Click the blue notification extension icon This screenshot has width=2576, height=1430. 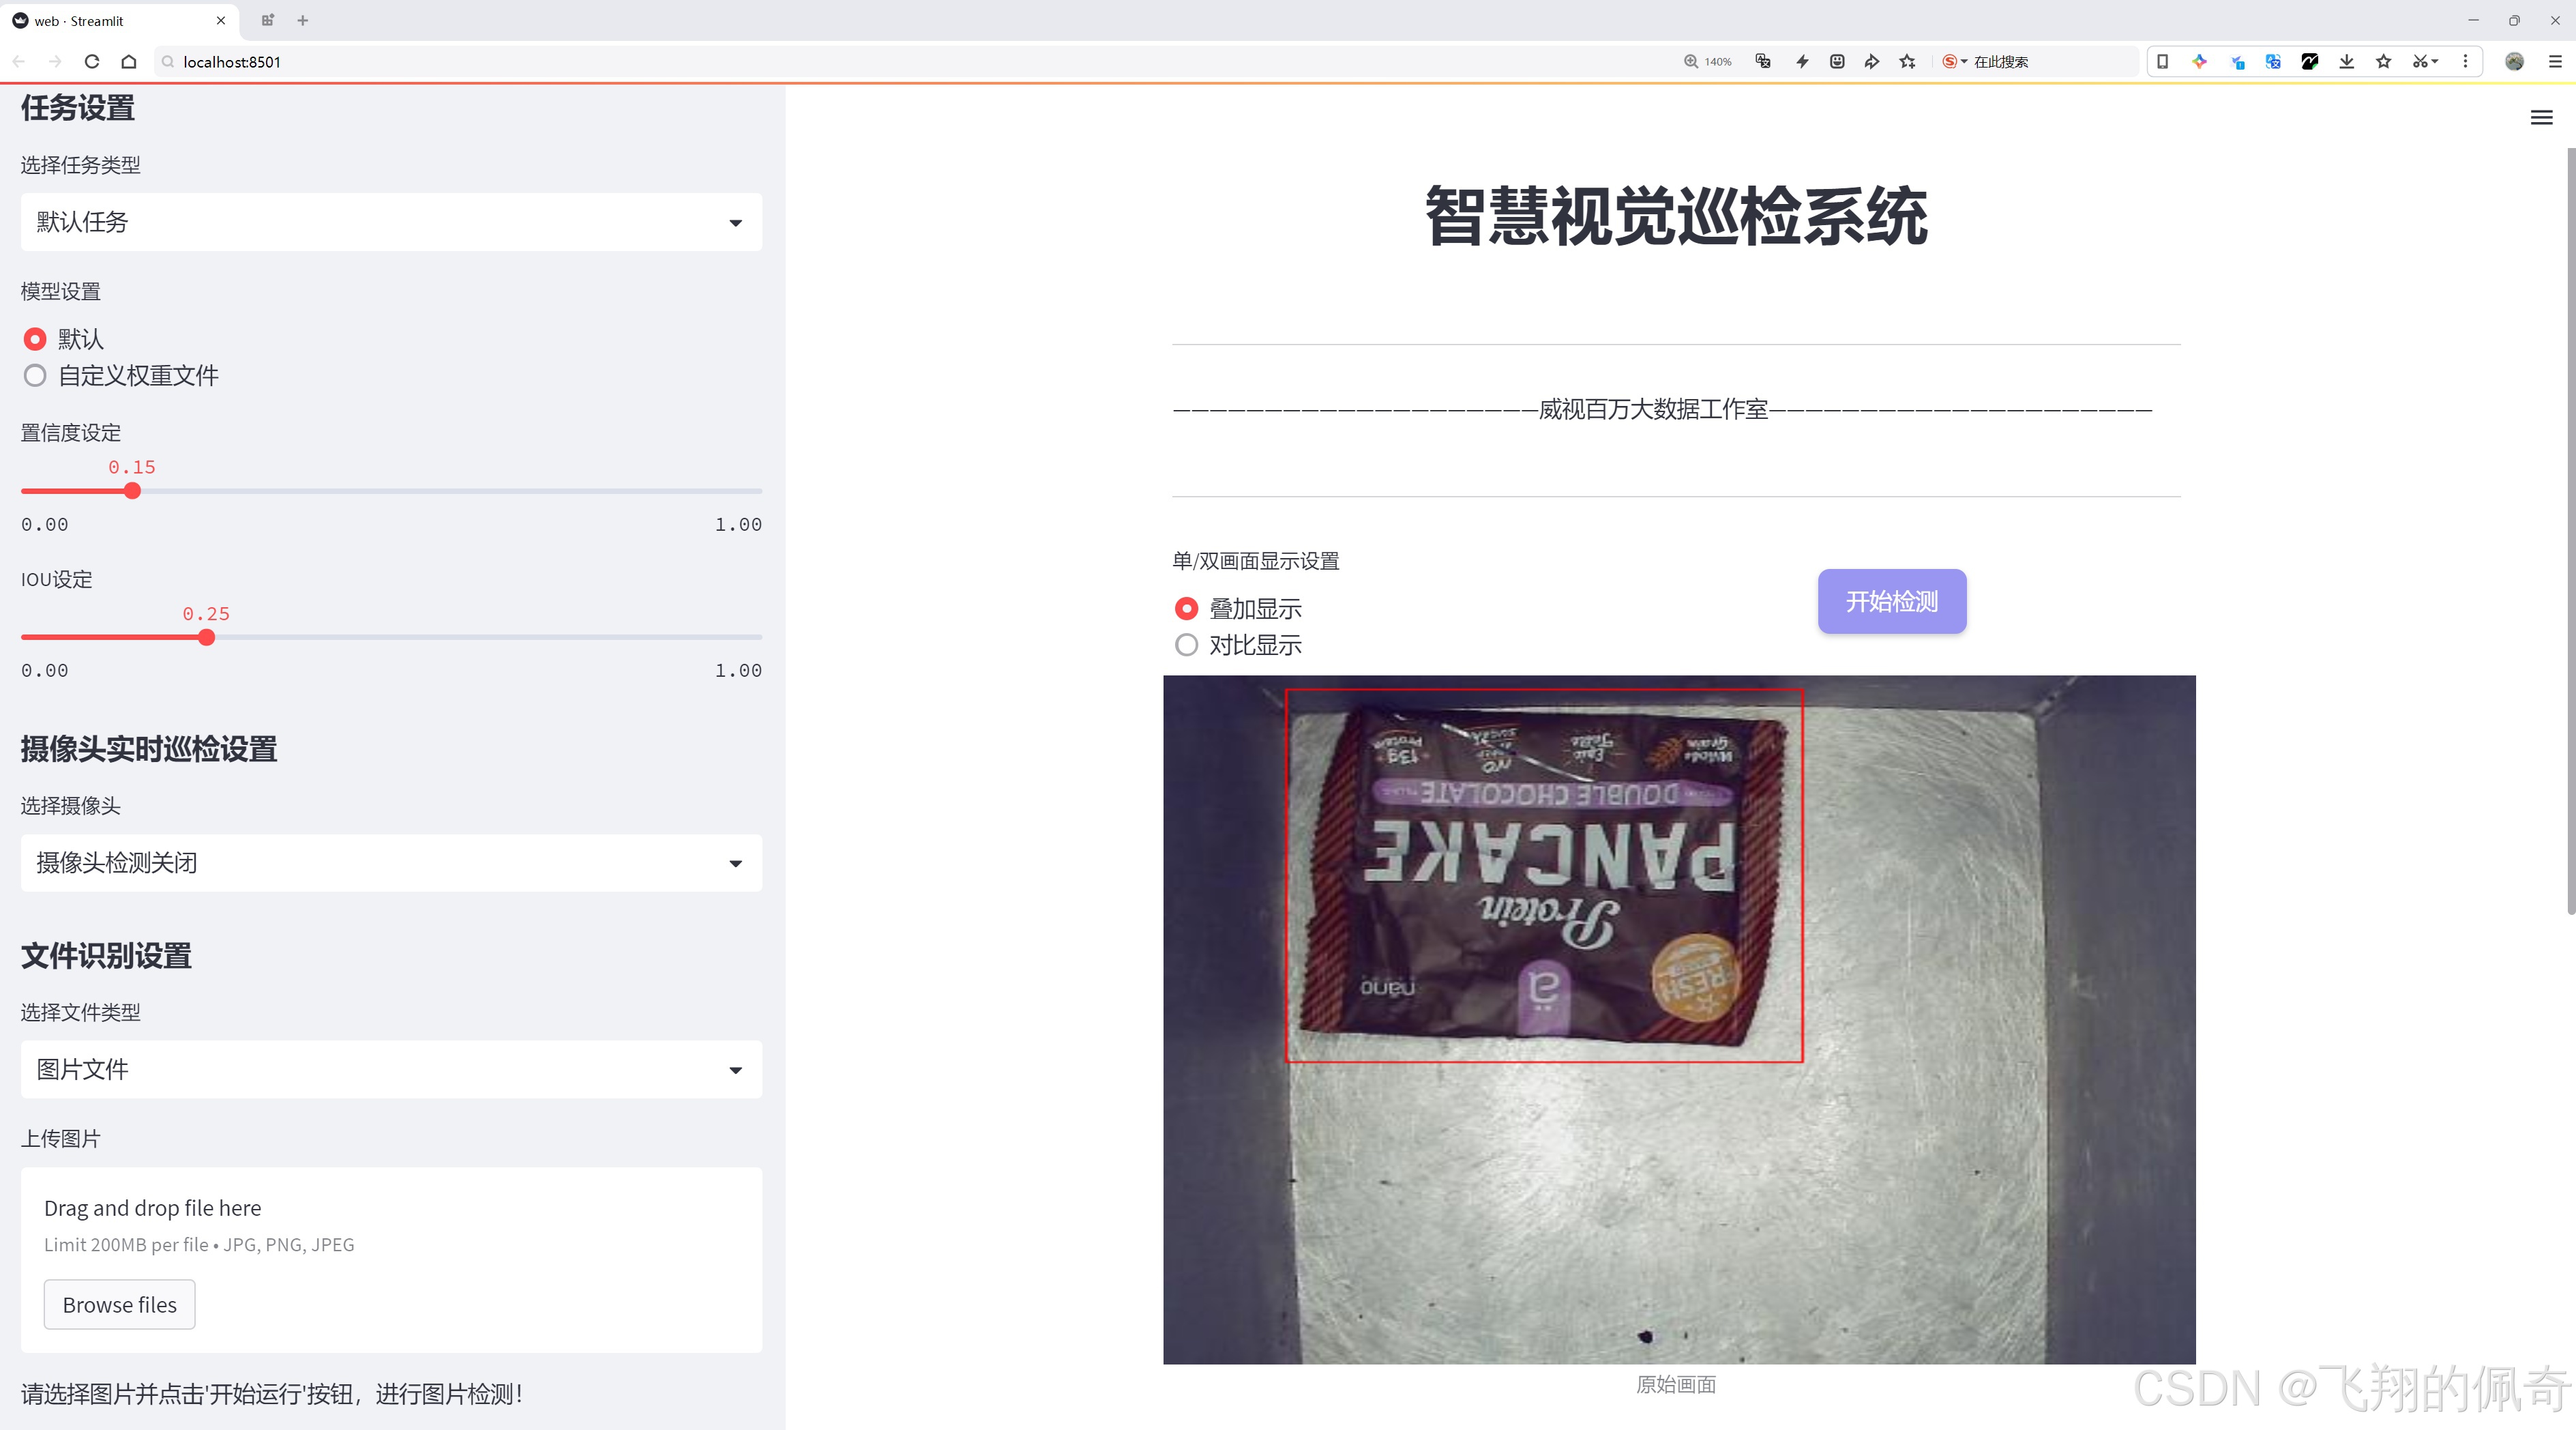tap(2237, 62)
